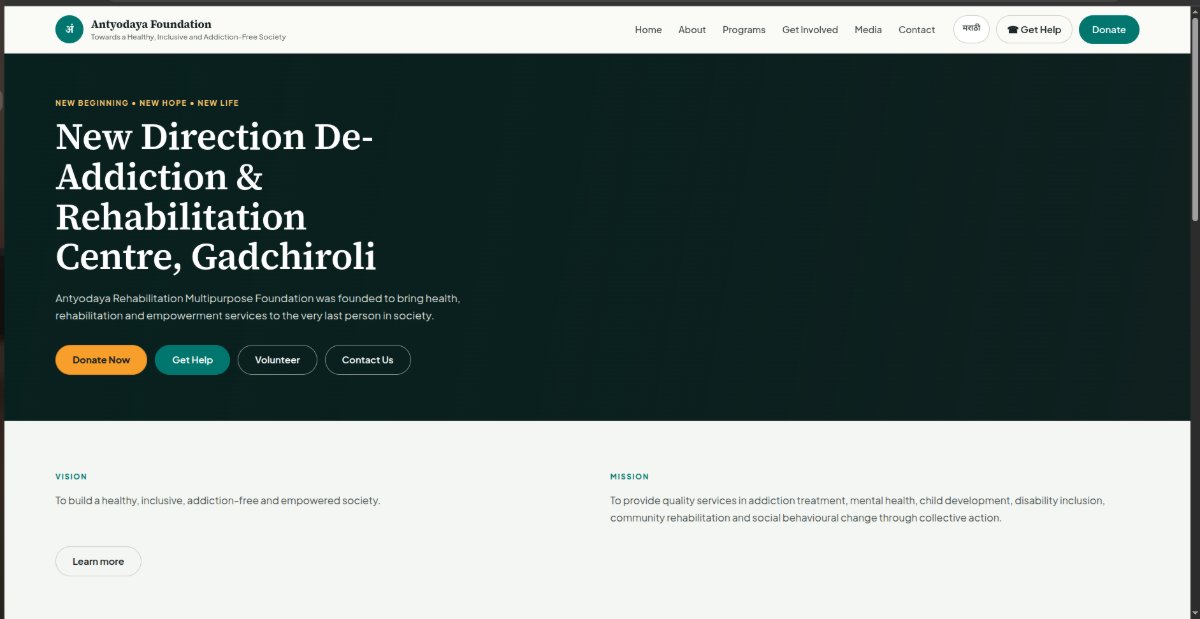The width and height of the screenshot is (1200, 619).
Task: Click the 'Towards a Healthy, Inclusive' subtitle text
Action: pyautogui.click(x=188, y=37)
